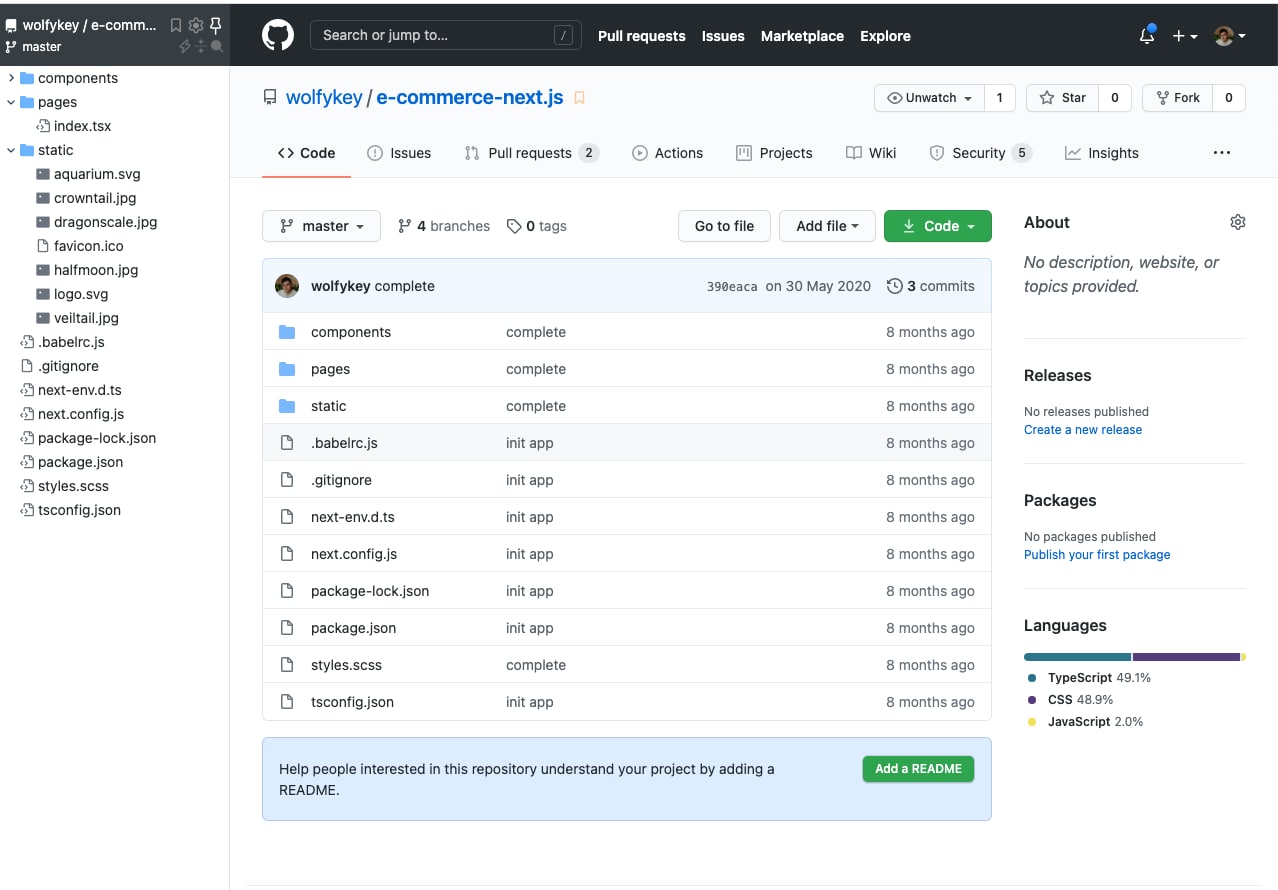The width and height of the screenshot is (1278, 890).
Task: Click the wolfykey avatar in commit bar
Action: (287, 286)
